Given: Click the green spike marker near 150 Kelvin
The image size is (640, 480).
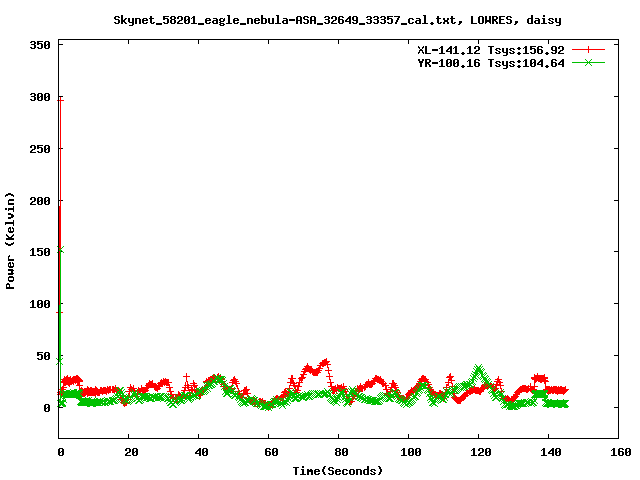Looking at the screenshot, I should point(60,250).
